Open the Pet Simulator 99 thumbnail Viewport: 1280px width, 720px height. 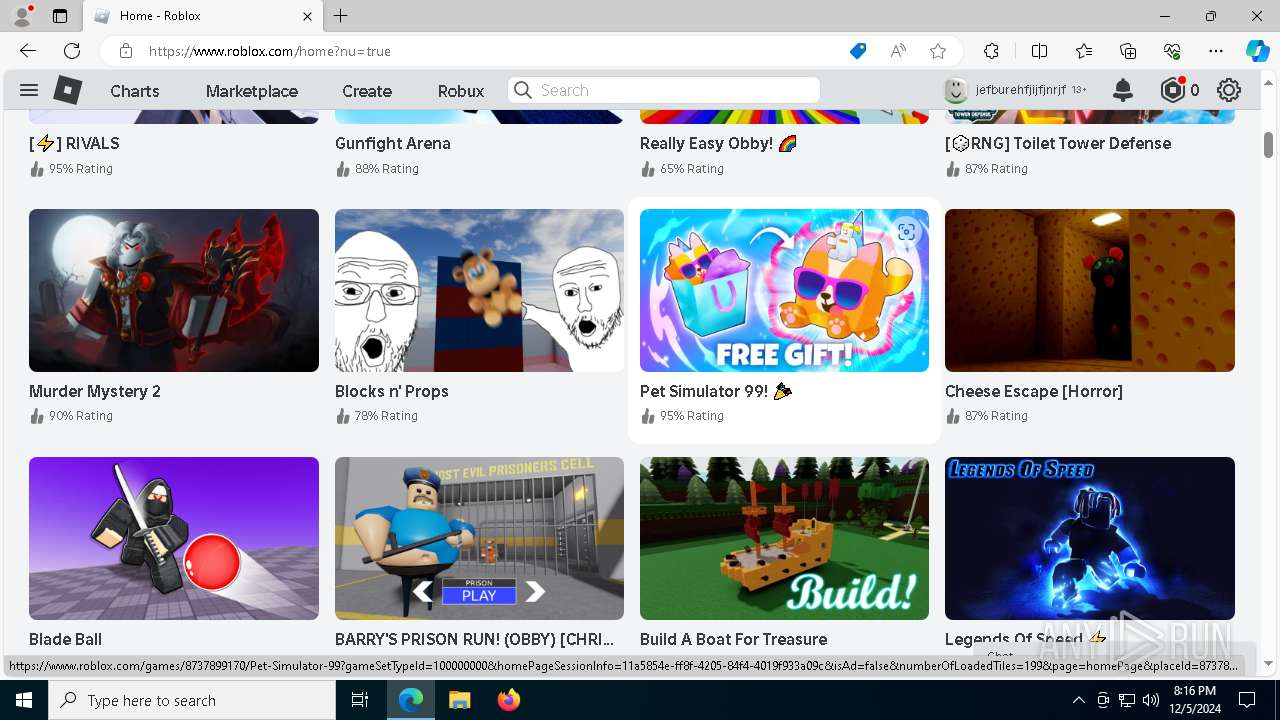tap(784, 290)
